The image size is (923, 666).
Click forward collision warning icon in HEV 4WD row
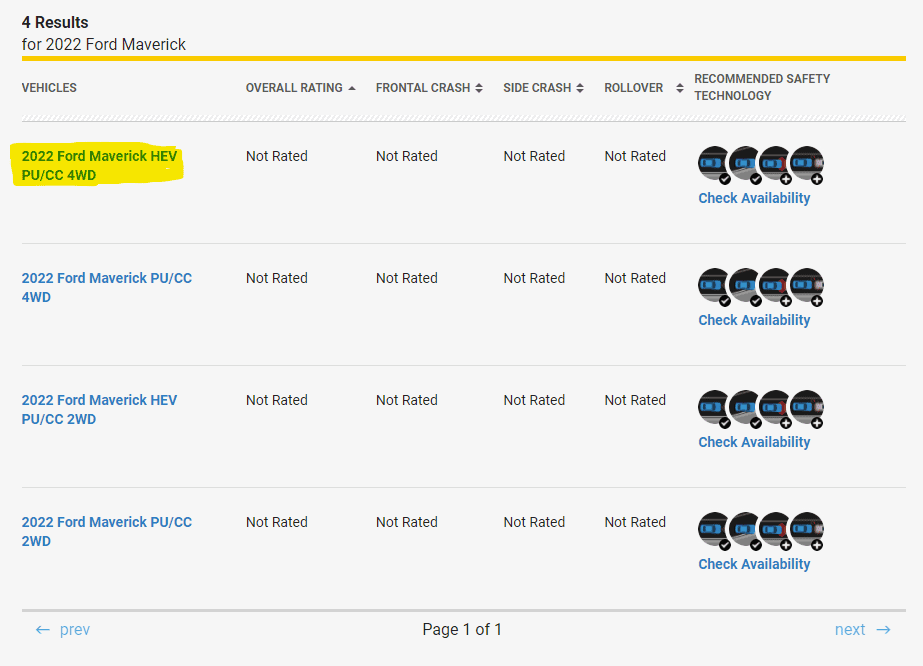(714, 164)
